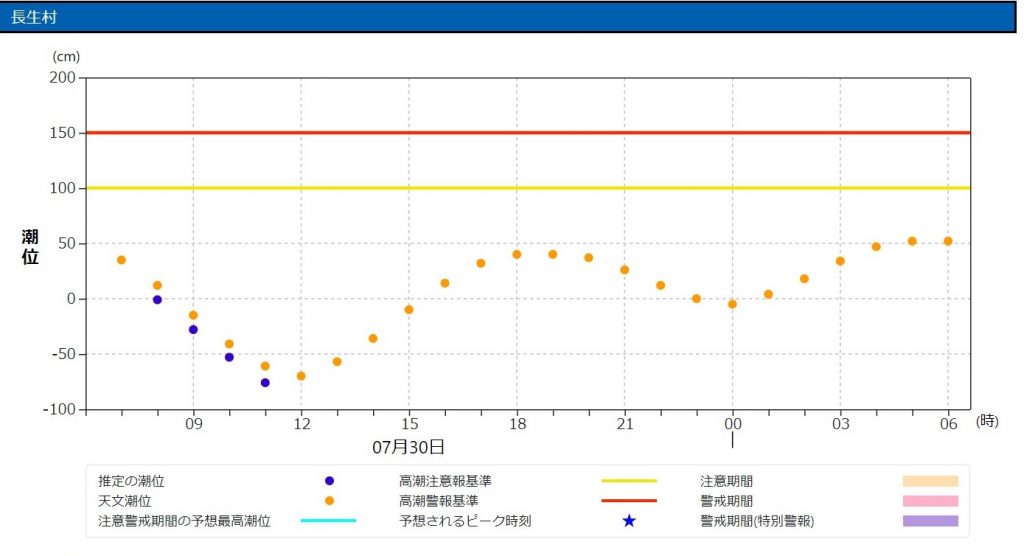1024x556 pixels.
Task: Select the orange astronomical tide point at 03 hour
Action: 840,261
